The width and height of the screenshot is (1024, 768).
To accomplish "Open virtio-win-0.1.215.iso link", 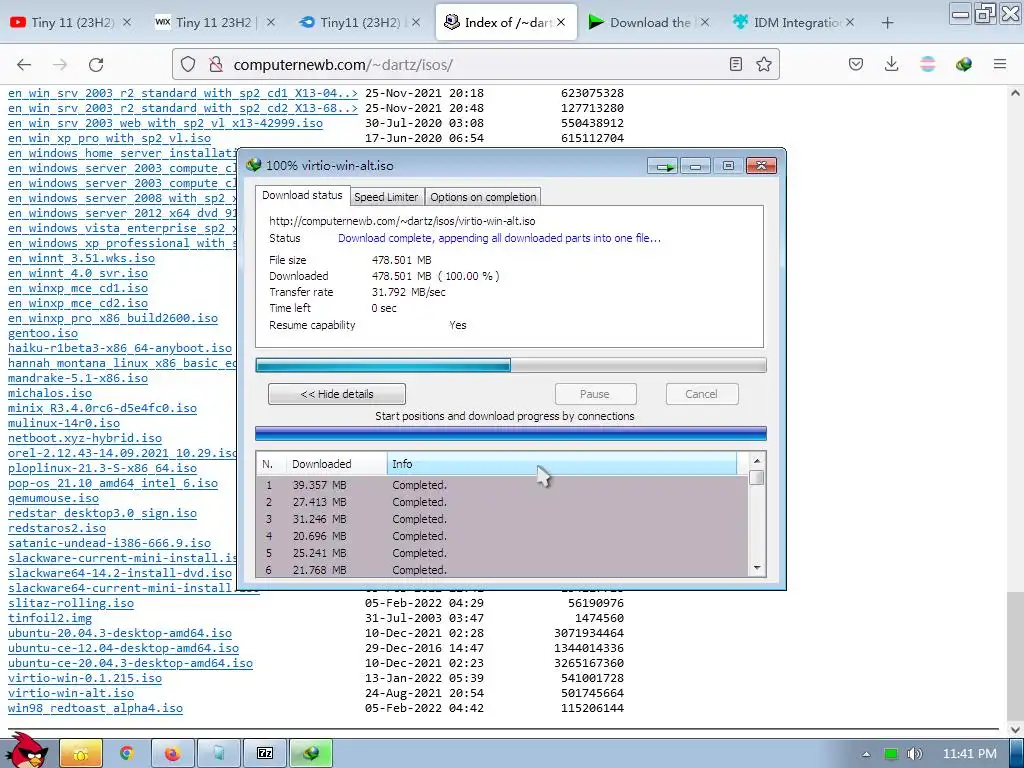I will (x=85, y=678).
